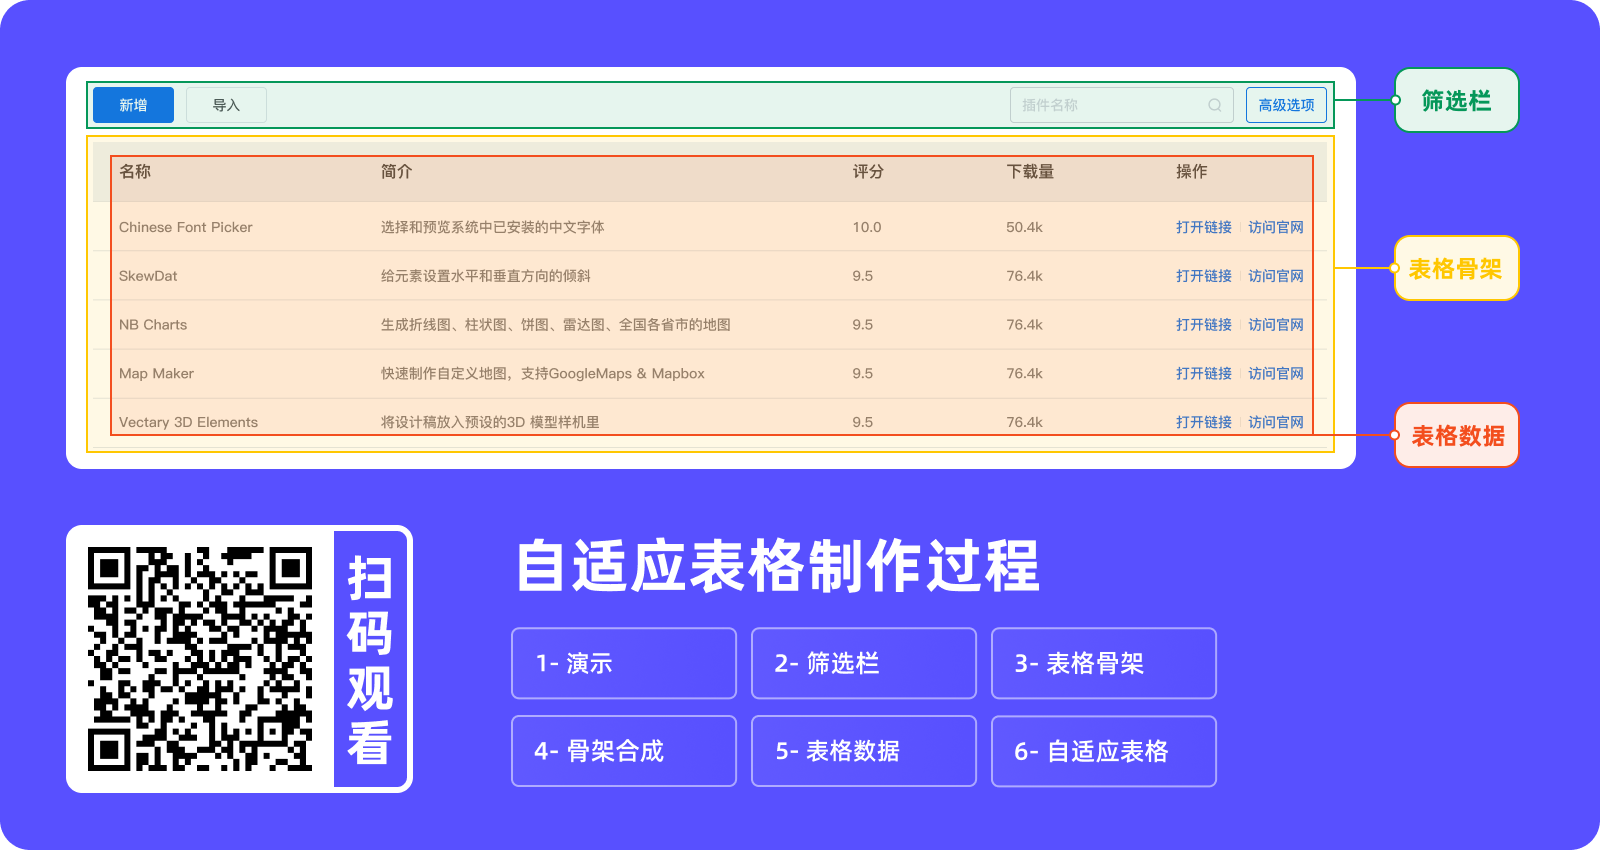Open 访问官网 for NB Charts
Image resolution: width=1600 pixels, height=850 pixels.
tap(1276, 325)
